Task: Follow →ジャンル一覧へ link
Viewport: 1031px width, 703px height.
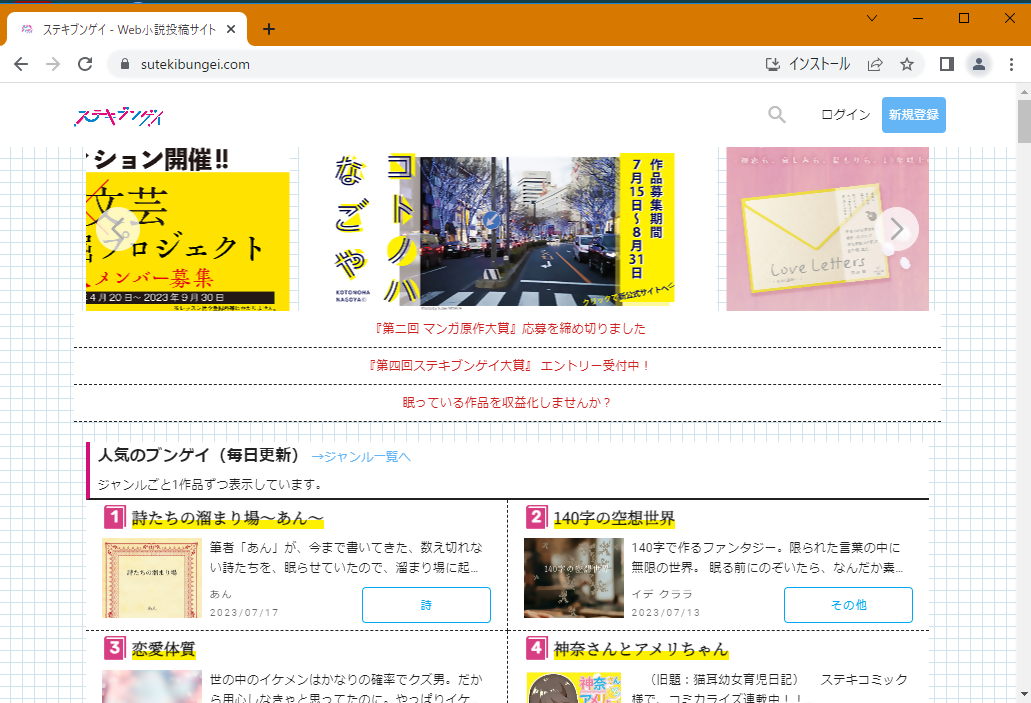Action: click(x=360, y=456)
